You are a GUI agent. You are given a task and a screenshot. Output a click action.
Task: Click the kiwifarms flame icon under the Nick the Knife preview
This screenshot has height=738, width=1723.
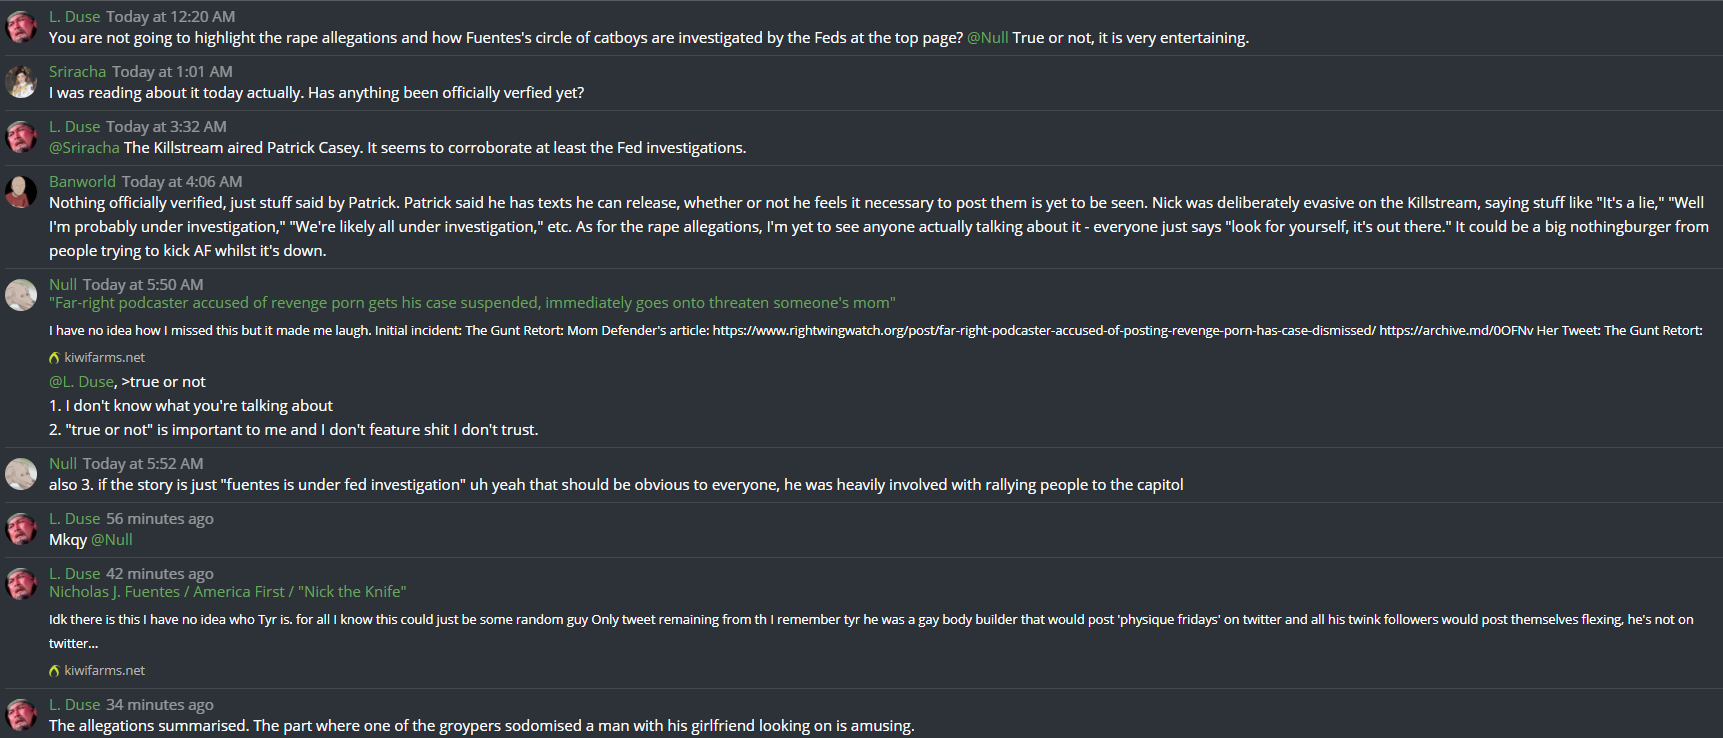(x=54, y=670)
